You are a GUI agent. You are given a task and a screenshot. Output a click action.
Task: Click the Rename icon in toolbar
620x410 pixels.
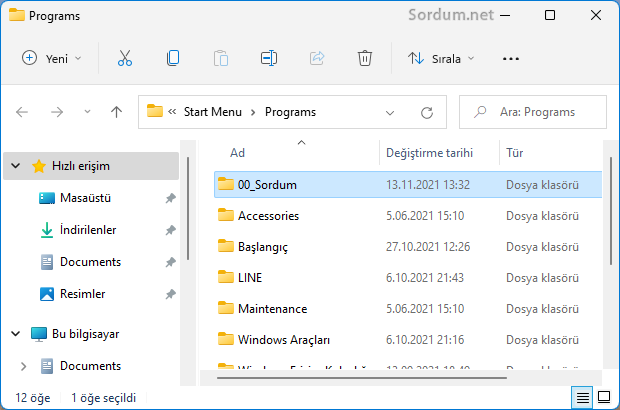[x=269, y=59]
